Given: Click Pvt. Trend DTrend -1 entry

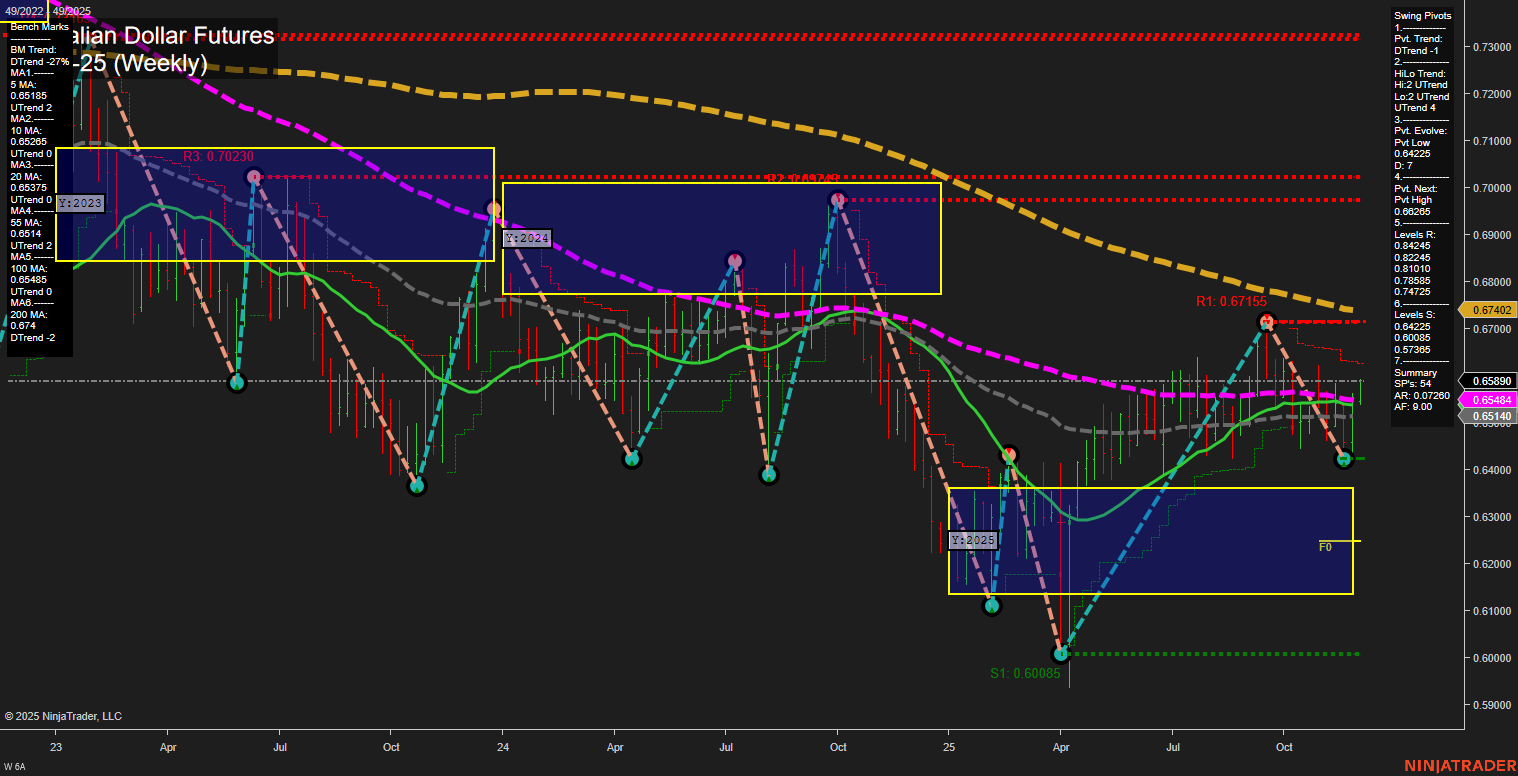Looking at the screenshot, I should 1416,51.
